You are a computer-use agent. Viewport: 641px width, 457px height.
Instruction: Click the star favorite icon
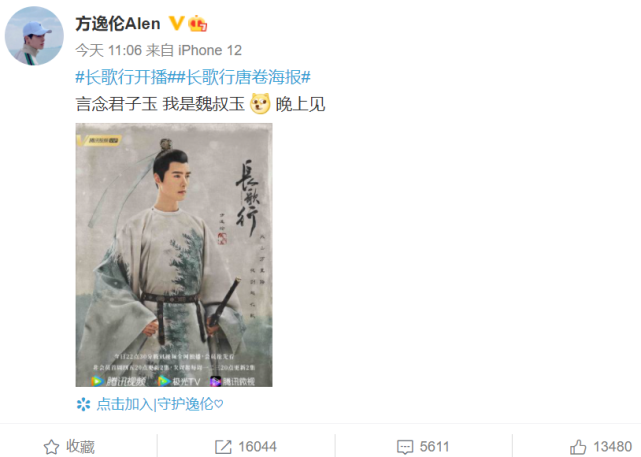52,447
